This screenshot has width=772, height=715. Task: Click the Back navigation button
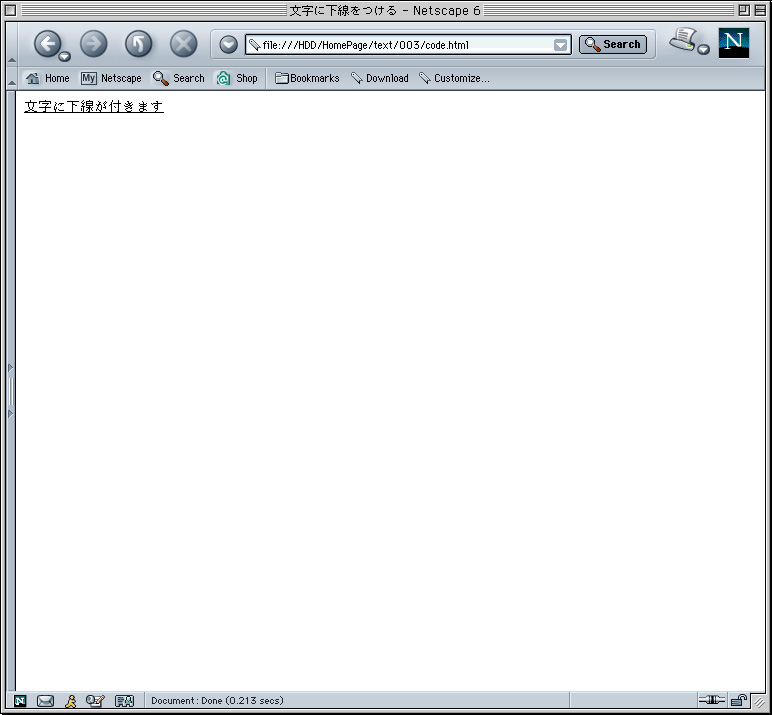47,44
